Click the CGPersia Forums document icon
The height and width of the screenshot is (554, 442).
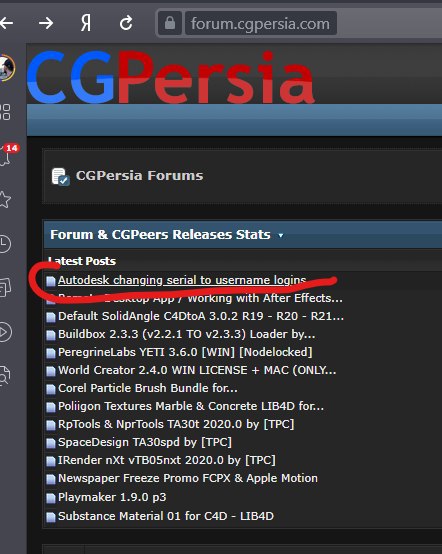pos(60,177)
